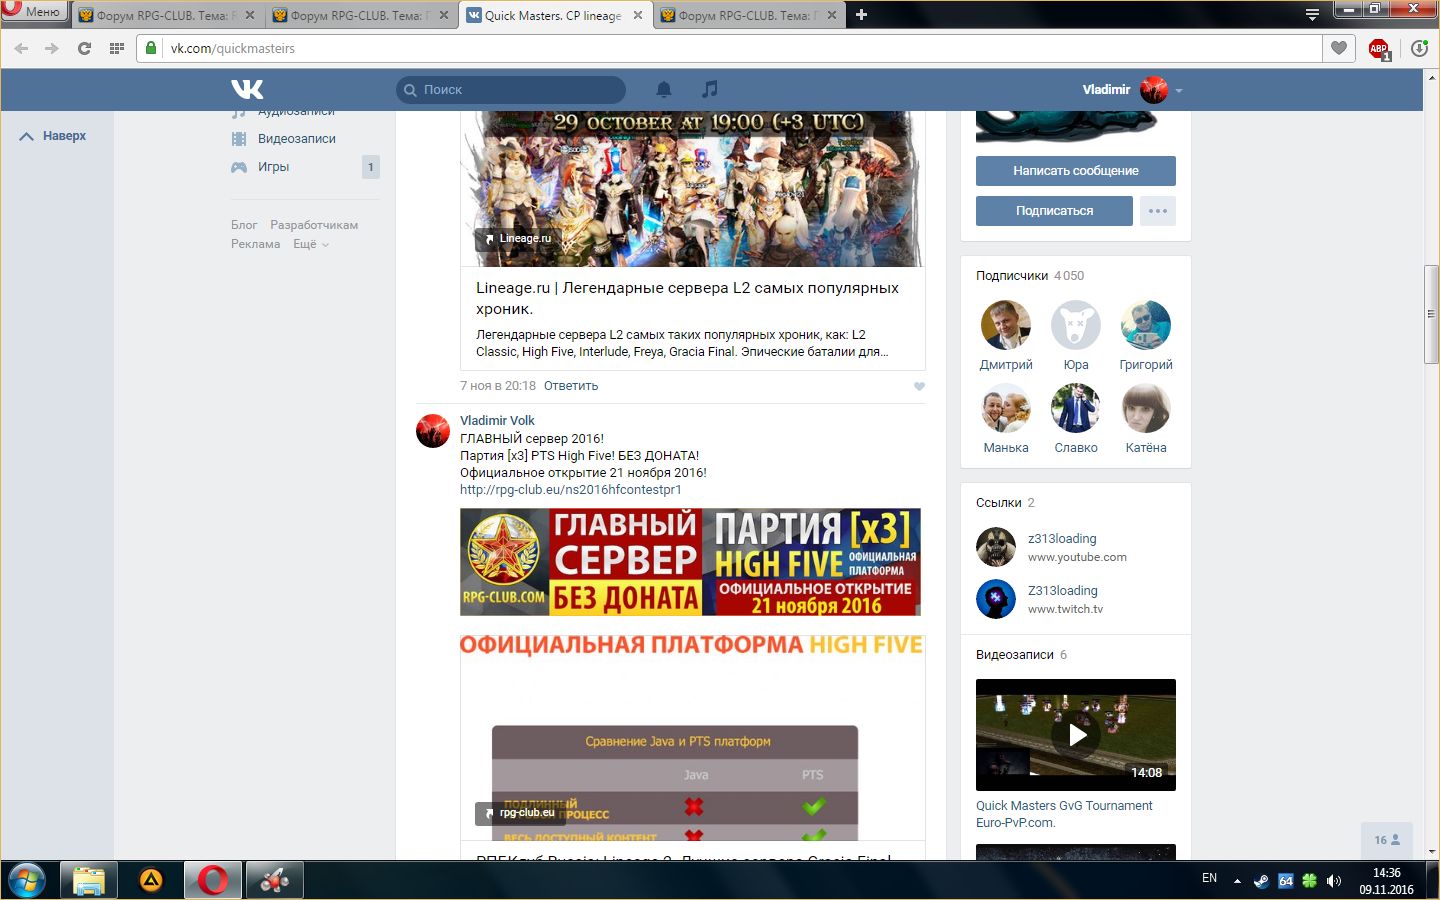Screen dimensions: 1440x900
Task: Open the rpg-club.eu contest link
Action: pos(570,490)
